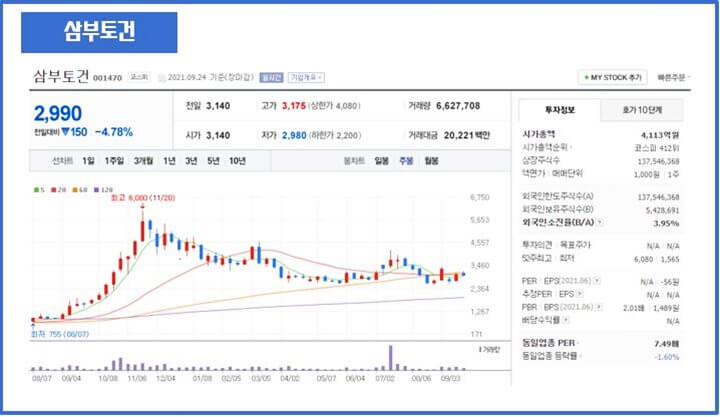Click the 최고 6,080 (11/20) chart marker

(x=143, y=198)
